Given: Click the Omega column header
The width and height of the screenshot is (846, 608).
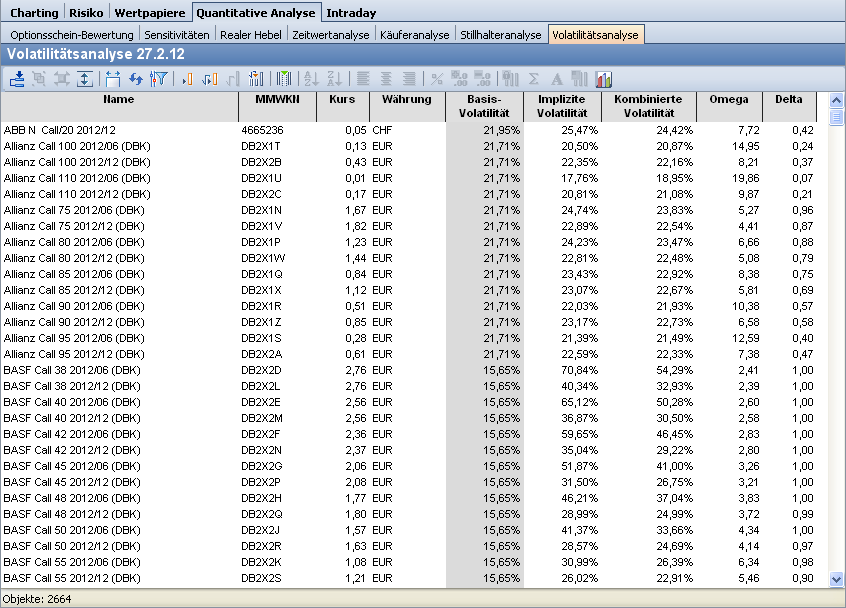Looking at the screenshot, I should tap(728, 100).
